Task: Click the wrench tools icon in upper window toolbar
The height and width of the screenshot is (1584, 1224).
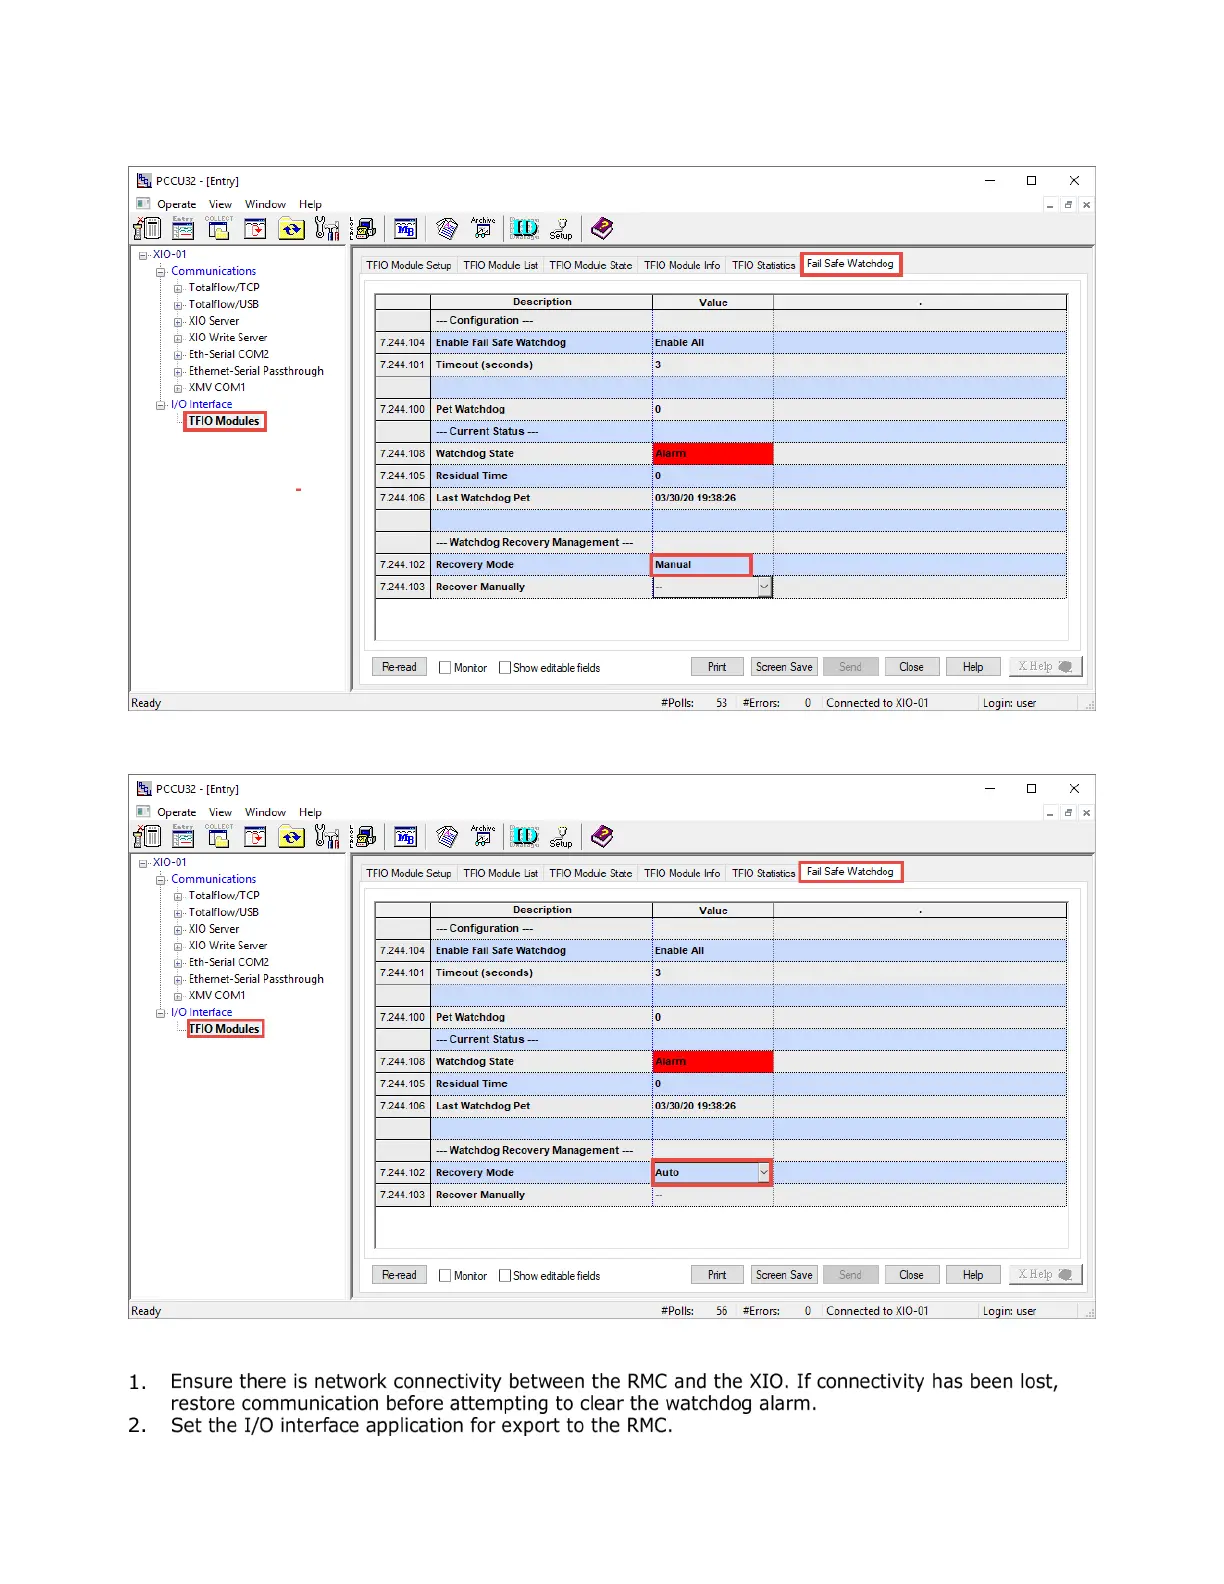Action: pyautogui.click(x=326, y=229)
